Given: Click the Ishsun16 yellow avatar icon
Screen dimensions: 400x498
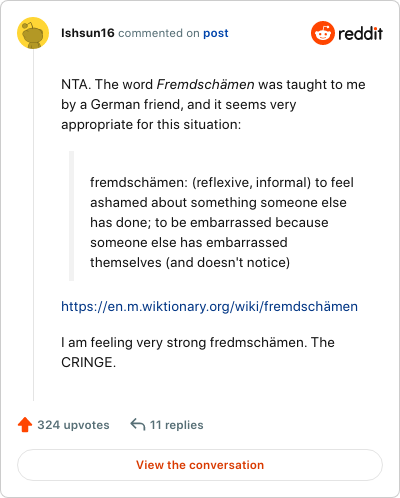Looking at the screenshot, I should point(33,33).
